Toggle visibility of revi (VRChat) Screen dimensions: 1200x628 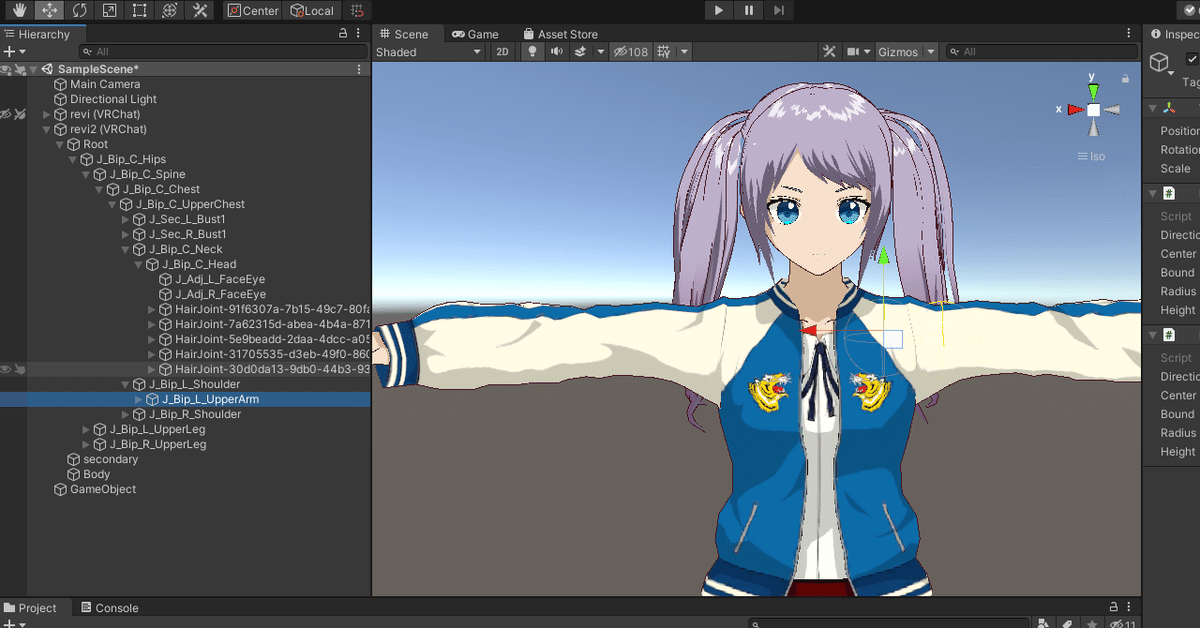point(6,114)
